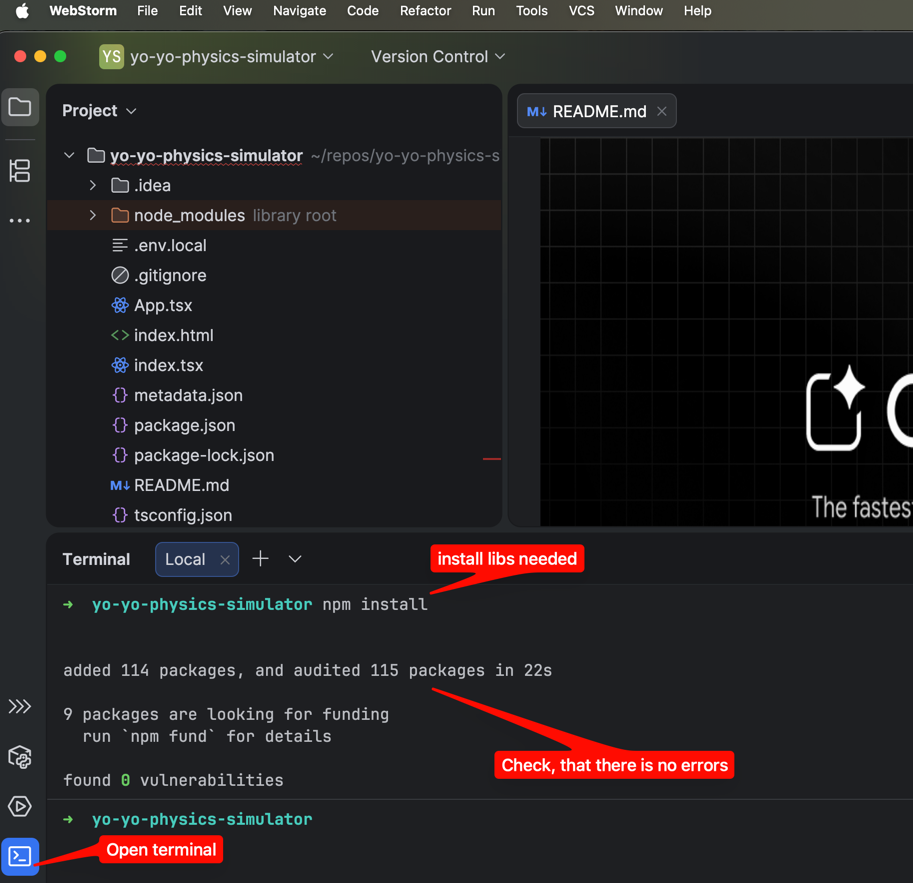Screen dimensions: 913x883
Task: Open the Version Control dropdown
Action: click(x=437, y=57)
